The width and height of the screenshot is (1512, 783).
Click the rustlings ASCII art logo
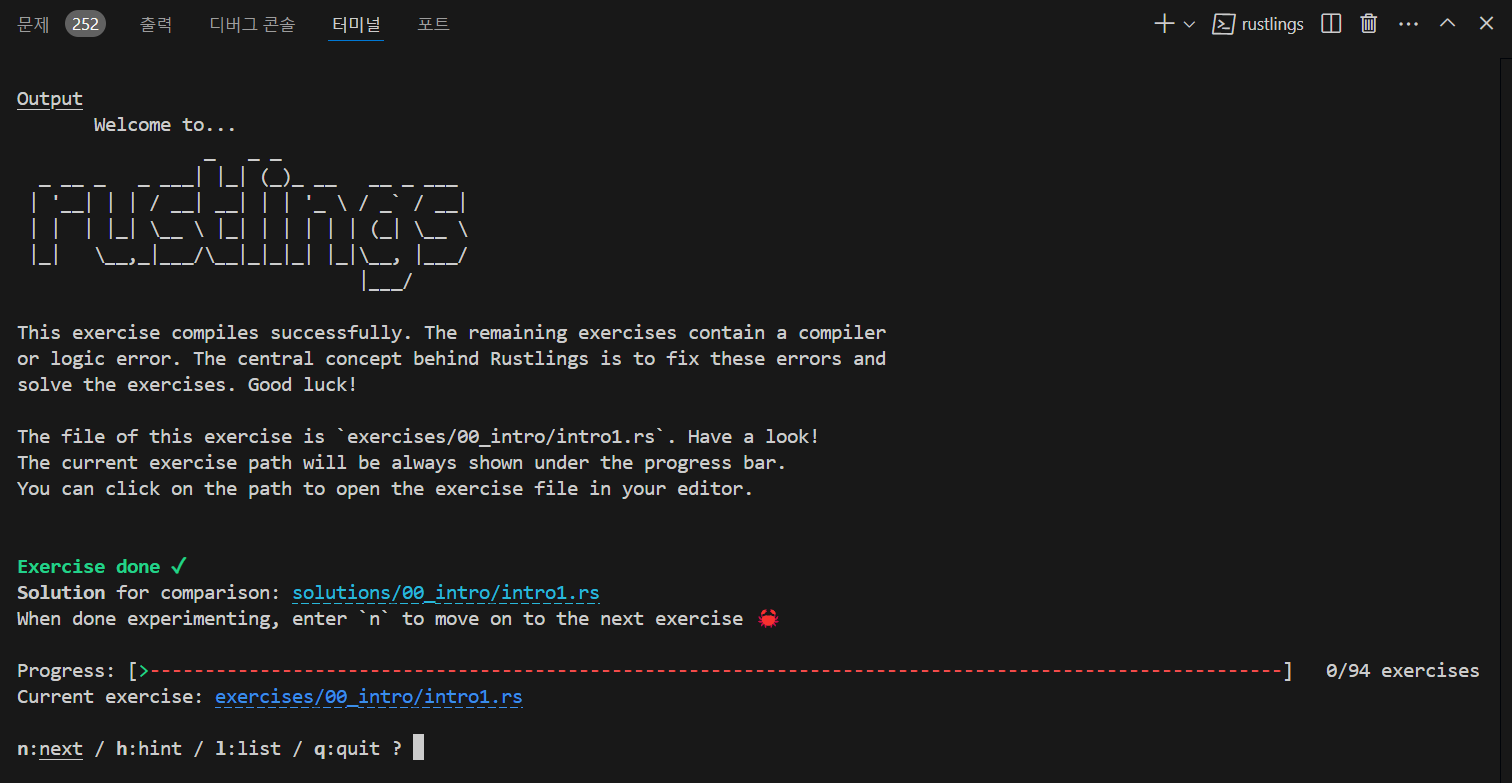pyautogui.click(x=248, y=222)
